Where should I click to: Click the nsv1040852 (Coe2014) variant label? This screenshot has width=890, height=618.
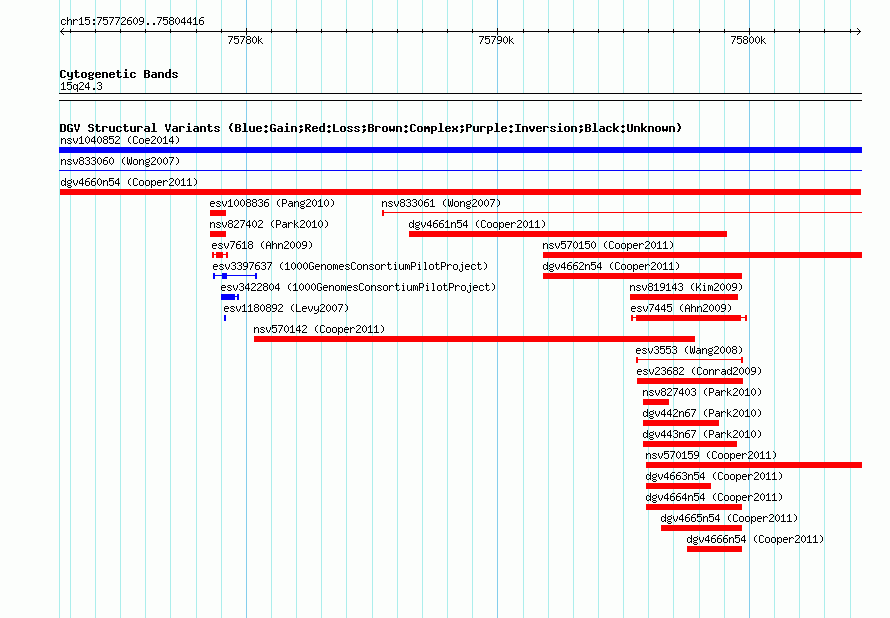pyautogui.click(x=120, y=140)
